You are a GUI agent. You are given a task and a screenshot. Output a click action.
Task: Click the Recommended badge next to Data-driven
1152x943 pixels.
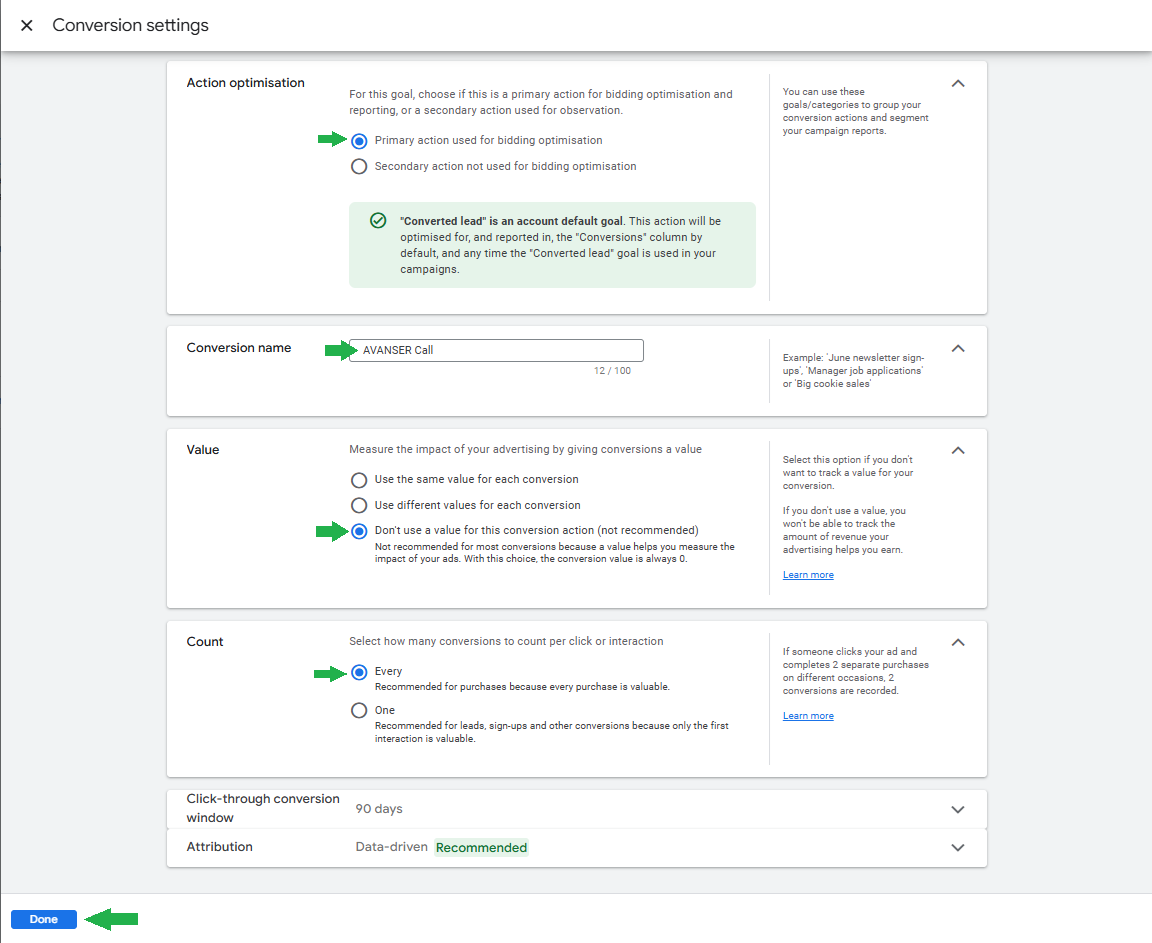pyautogui.click(x=481, y=848)
